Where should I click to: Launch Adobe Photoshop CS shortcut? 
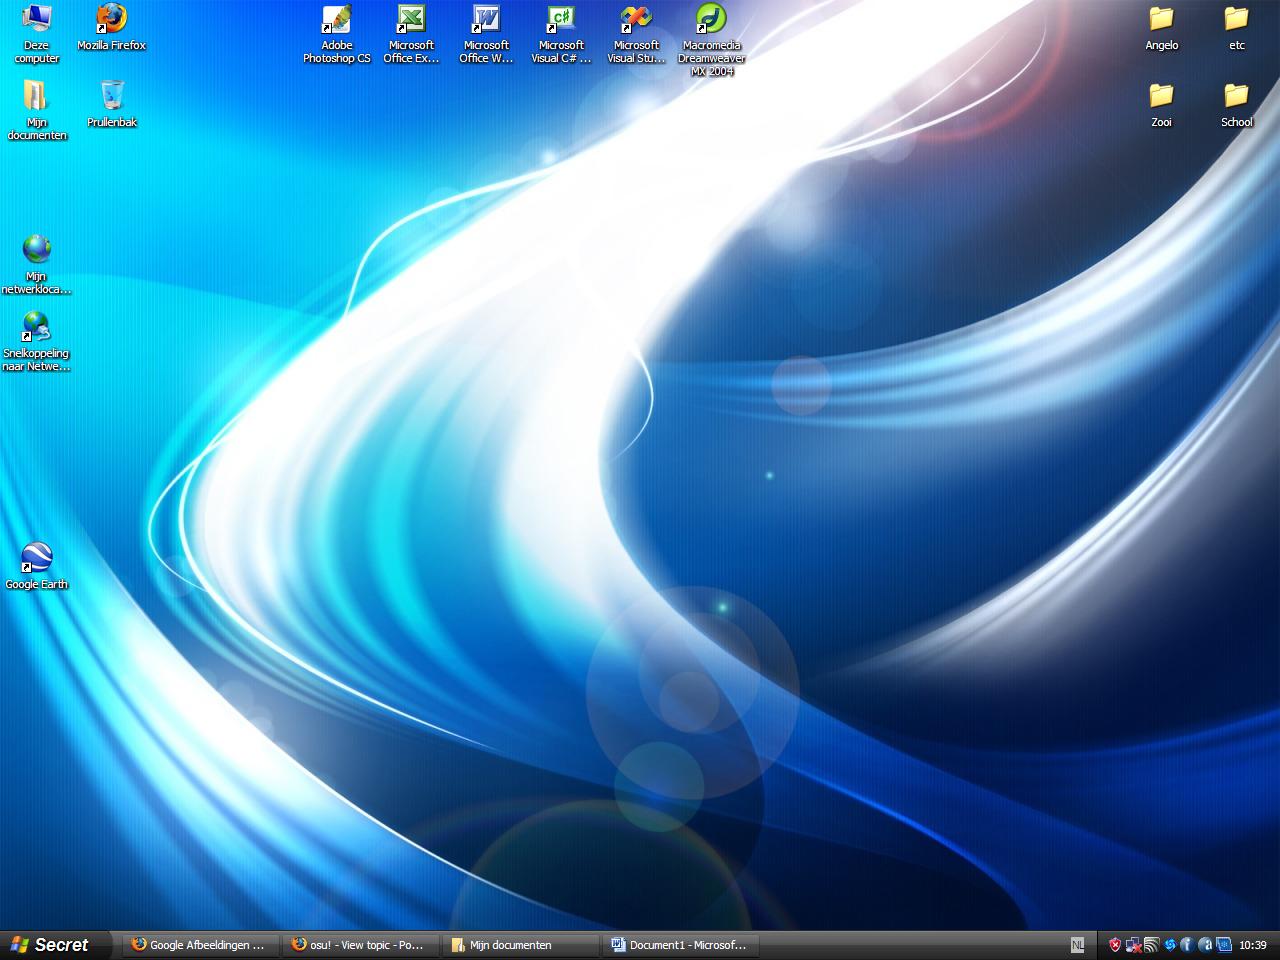[337, 33]
